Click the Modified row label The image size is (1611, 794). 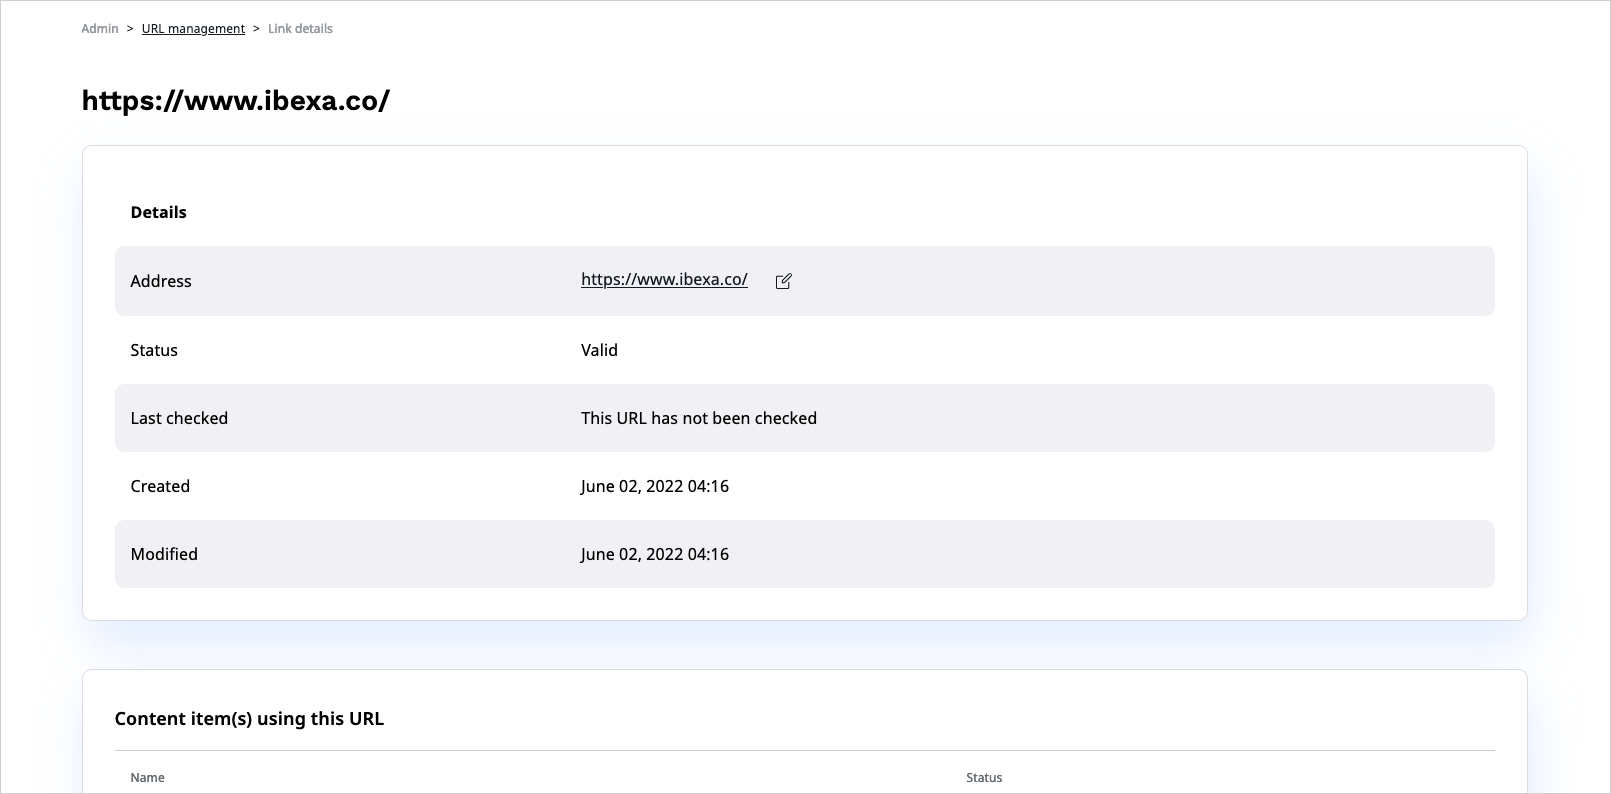pos(164,554)
